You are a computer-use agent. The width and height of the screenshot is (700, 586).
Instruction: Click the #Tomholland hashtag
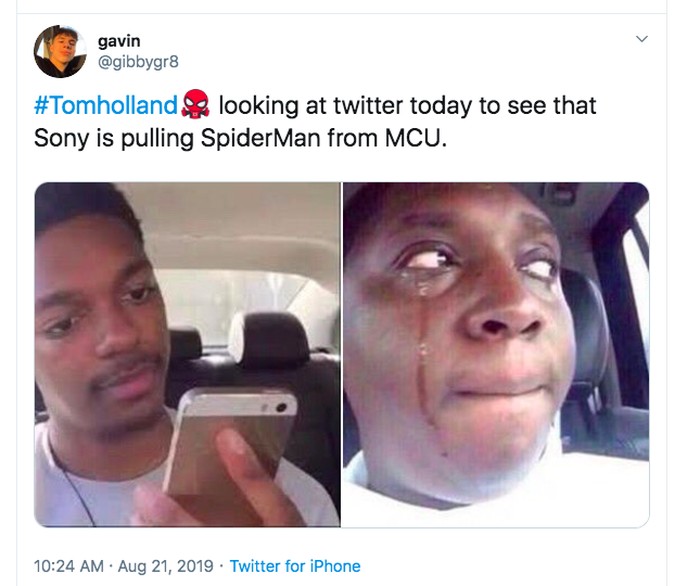[106, 105]
